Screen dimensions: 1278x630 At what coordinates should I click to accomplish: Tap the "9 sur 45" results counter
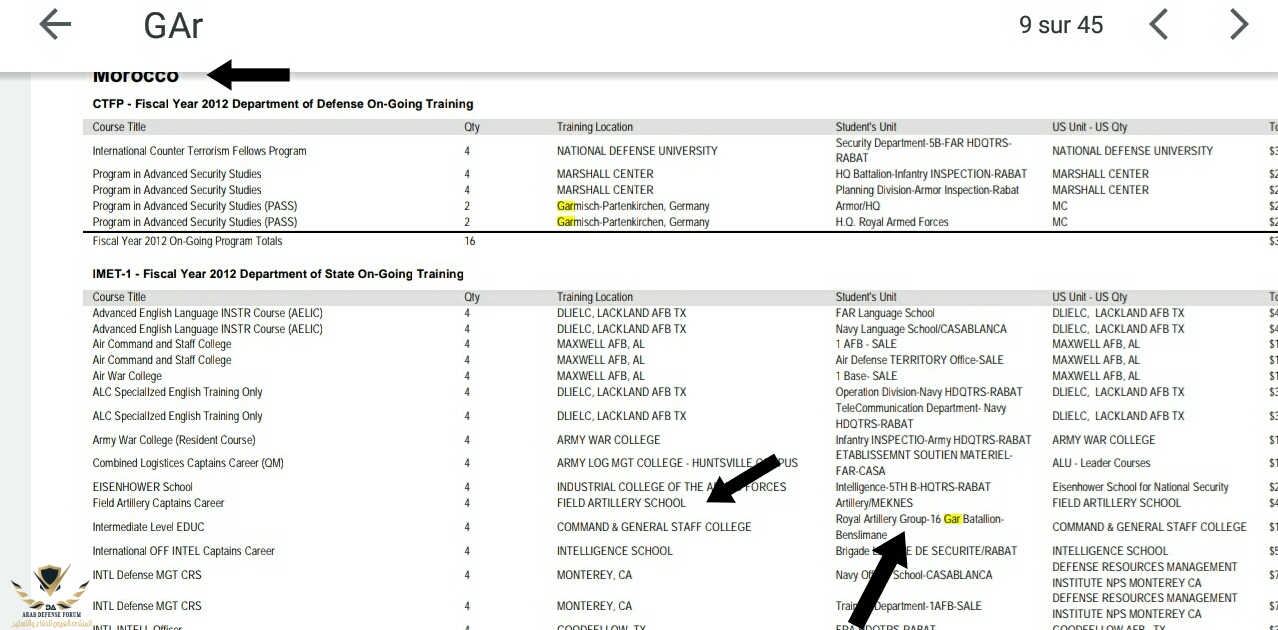tap(1061, 26)
